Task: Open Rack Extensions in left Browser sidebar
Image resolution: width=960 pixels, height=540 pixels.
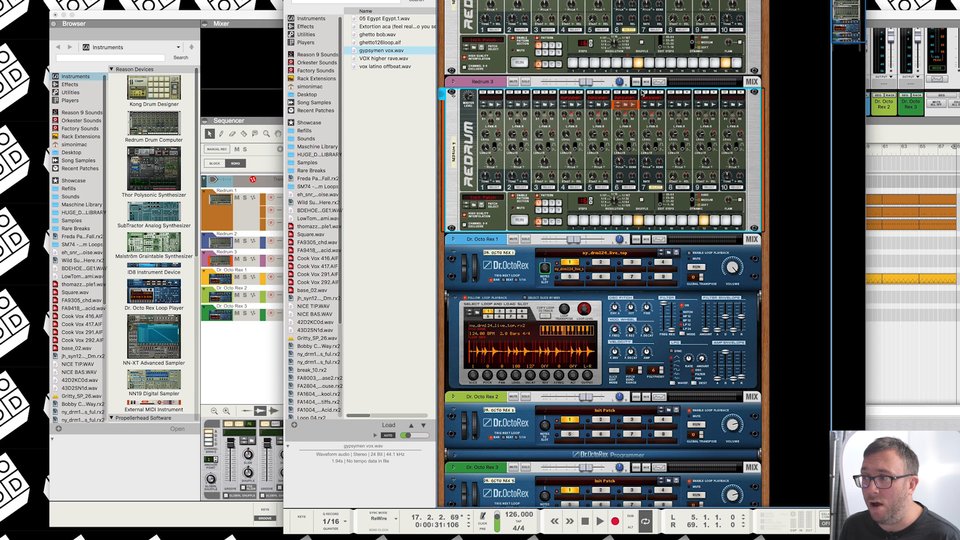Action: click(81, 137)
